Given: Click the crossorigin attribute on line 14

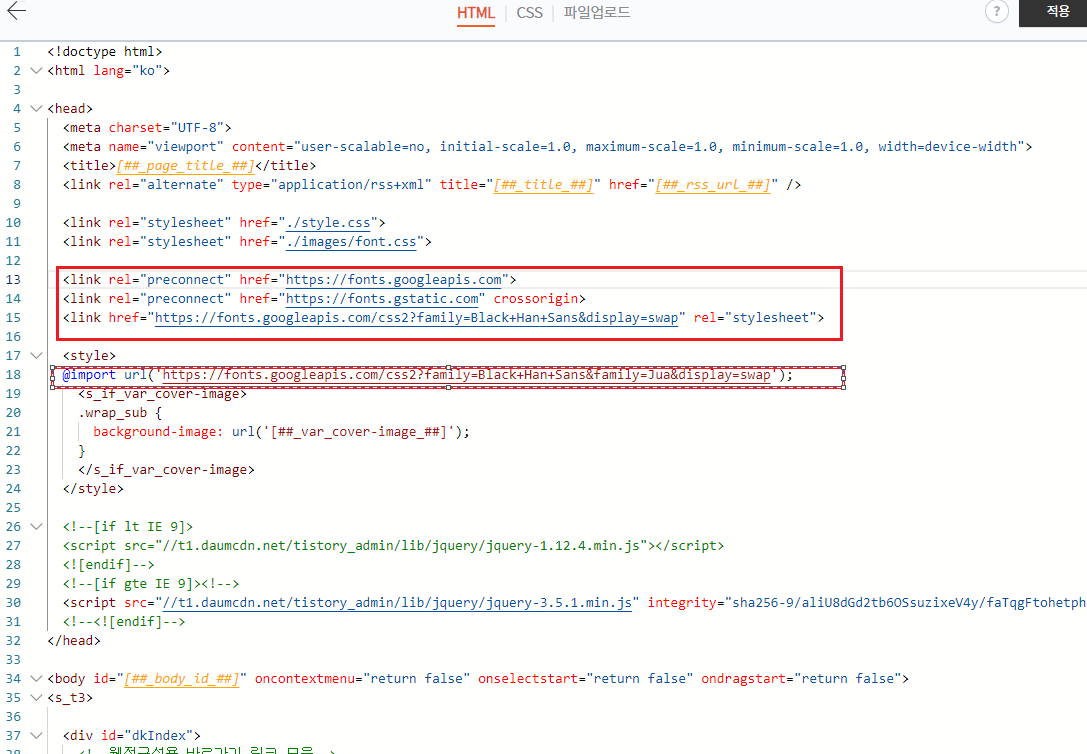Looking at the screenshot, I should tap(536, 299).
